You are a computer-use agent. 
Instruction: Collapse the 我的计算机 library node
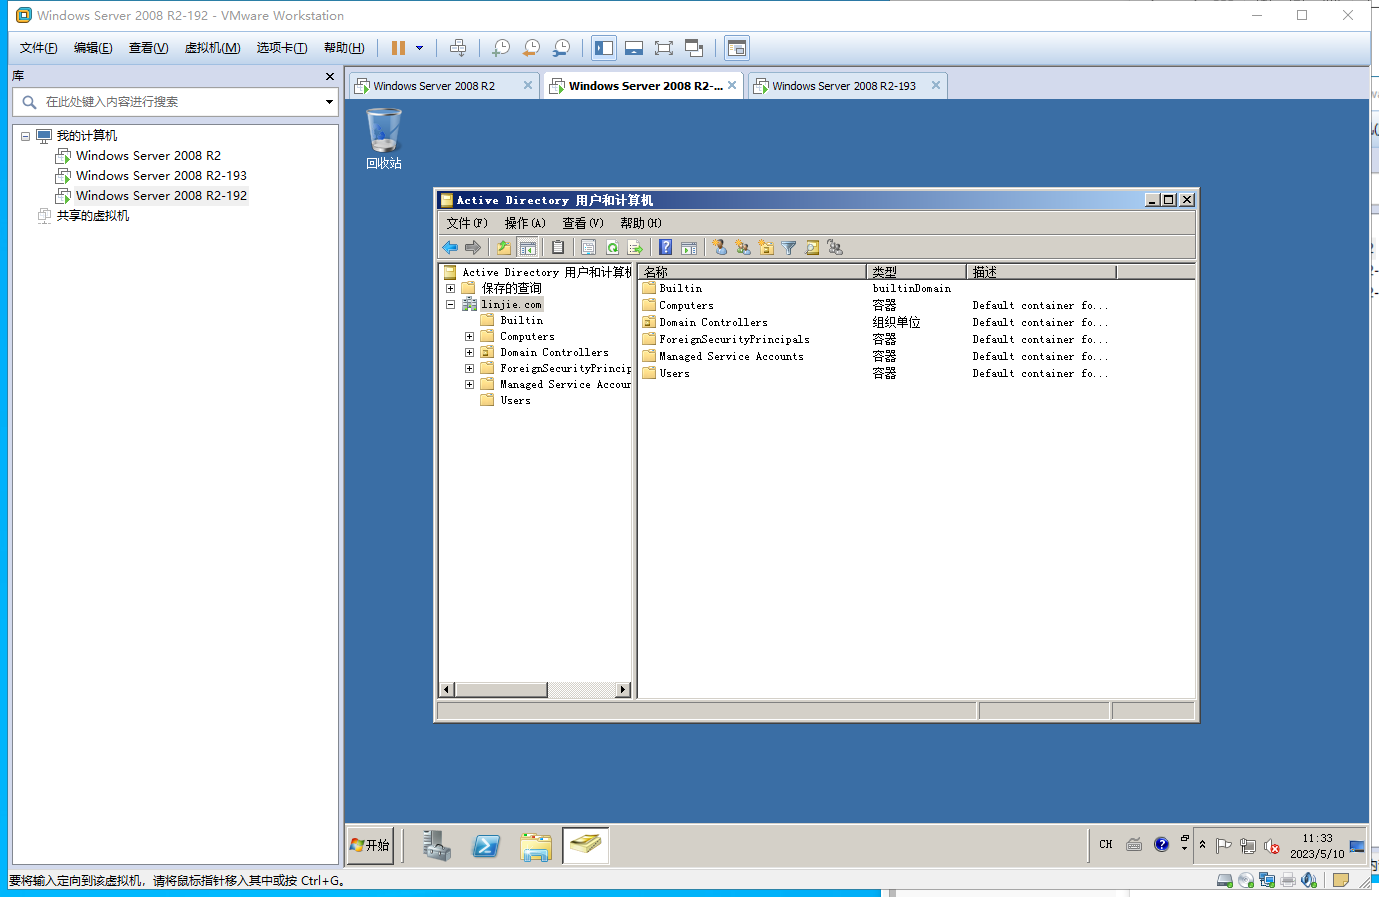pyautogui.click(x=25, y=136)
